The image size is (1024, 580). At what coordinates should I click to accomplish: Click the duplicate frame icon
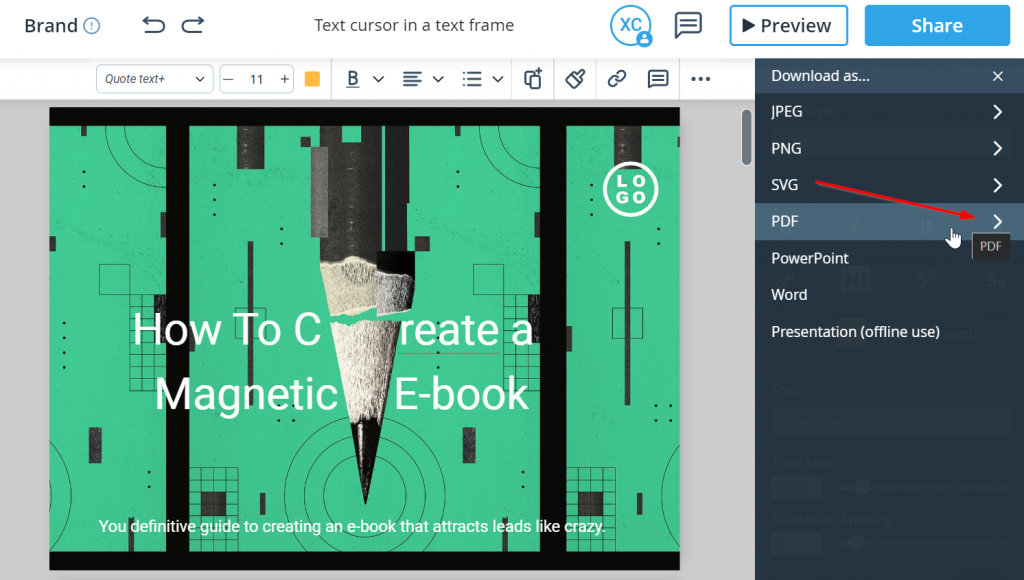533,78
